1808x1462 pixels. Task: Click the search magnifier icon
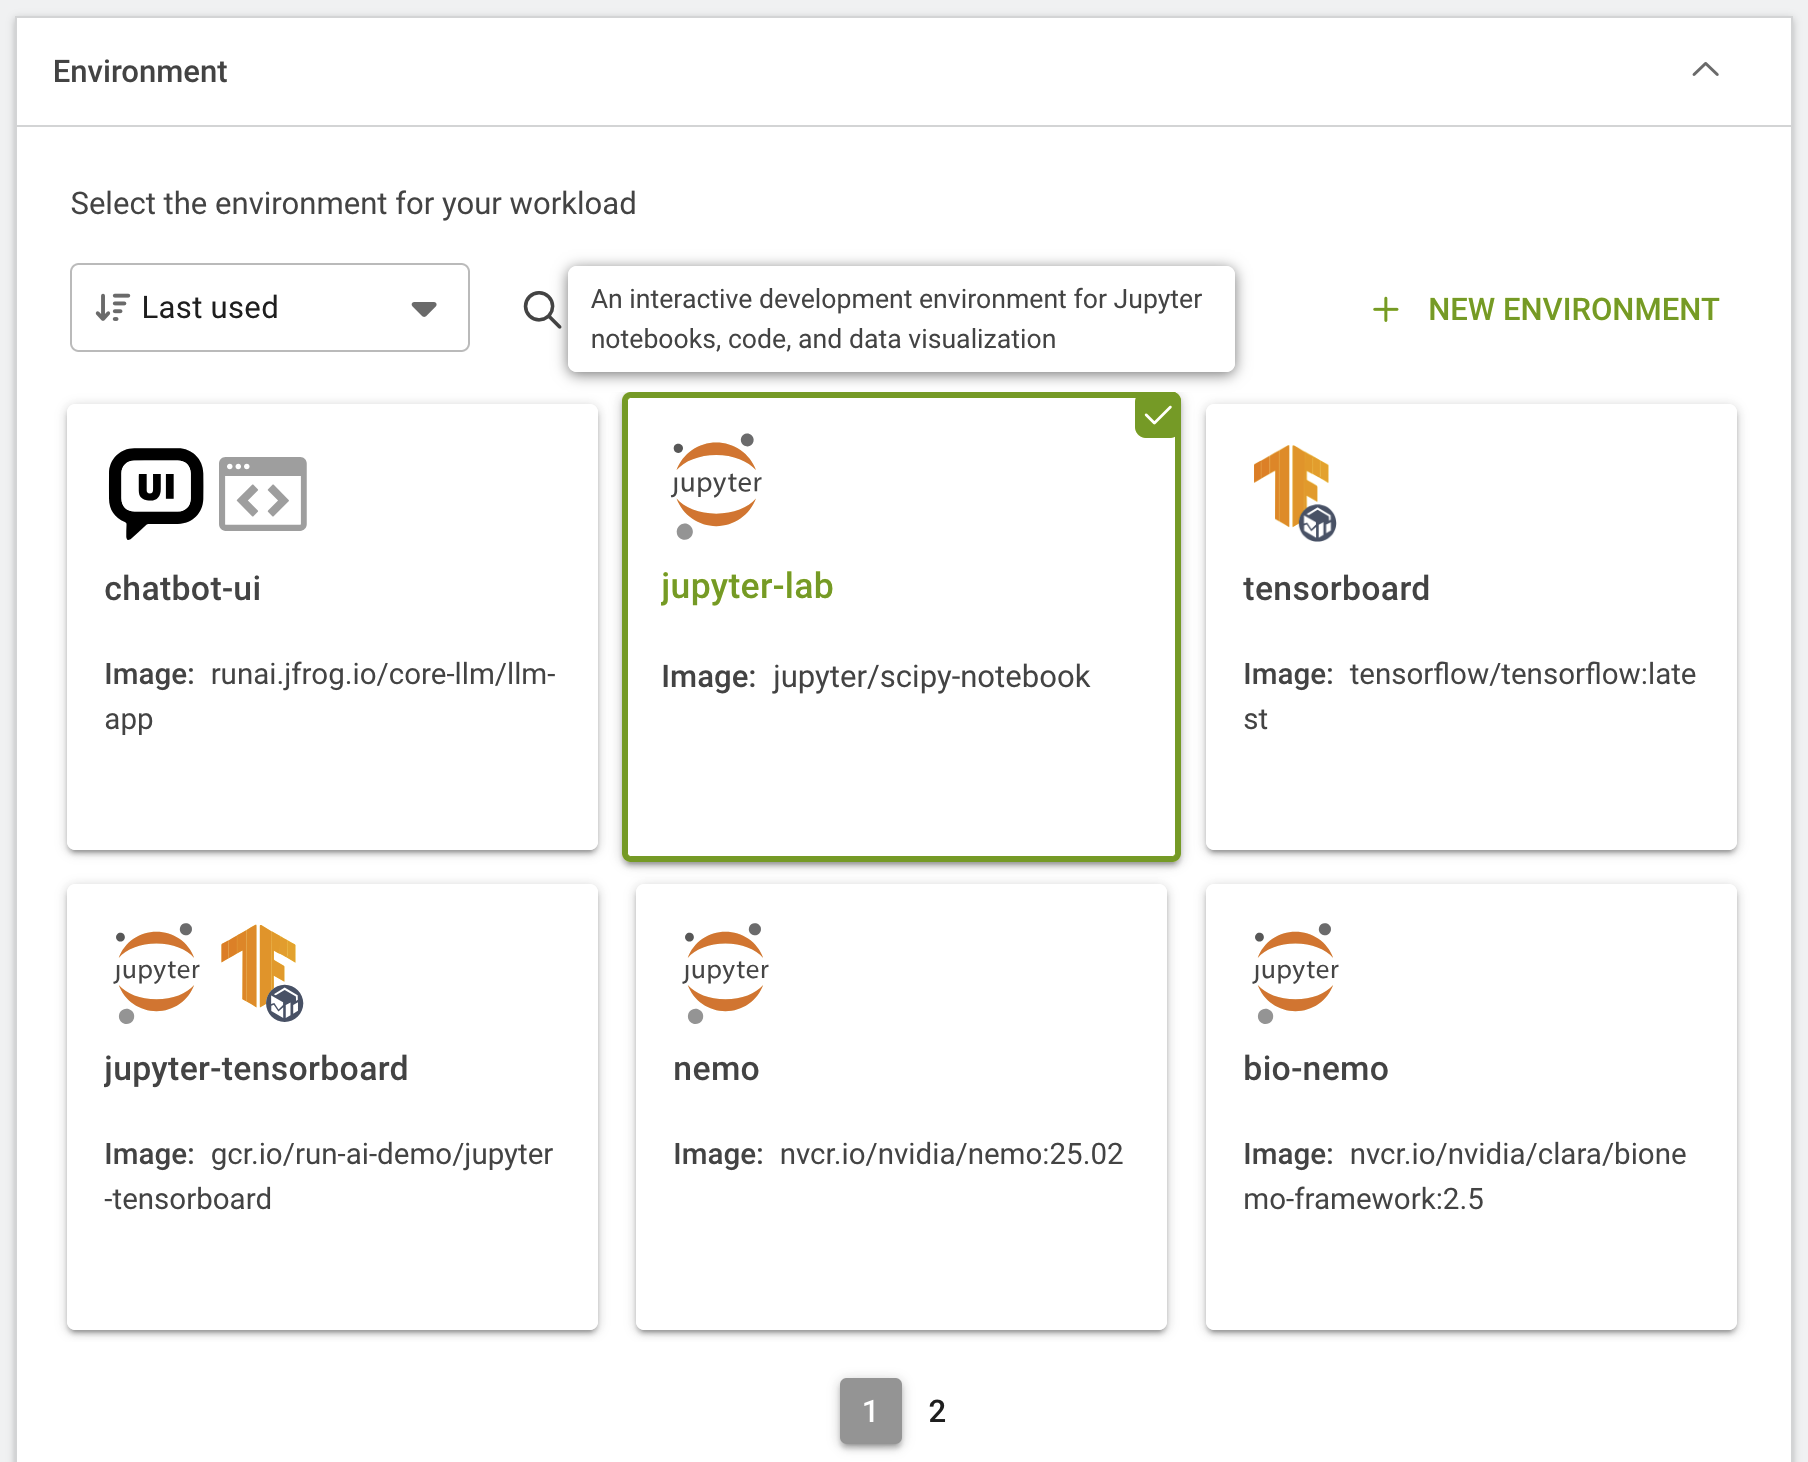[x=542, y=309]
